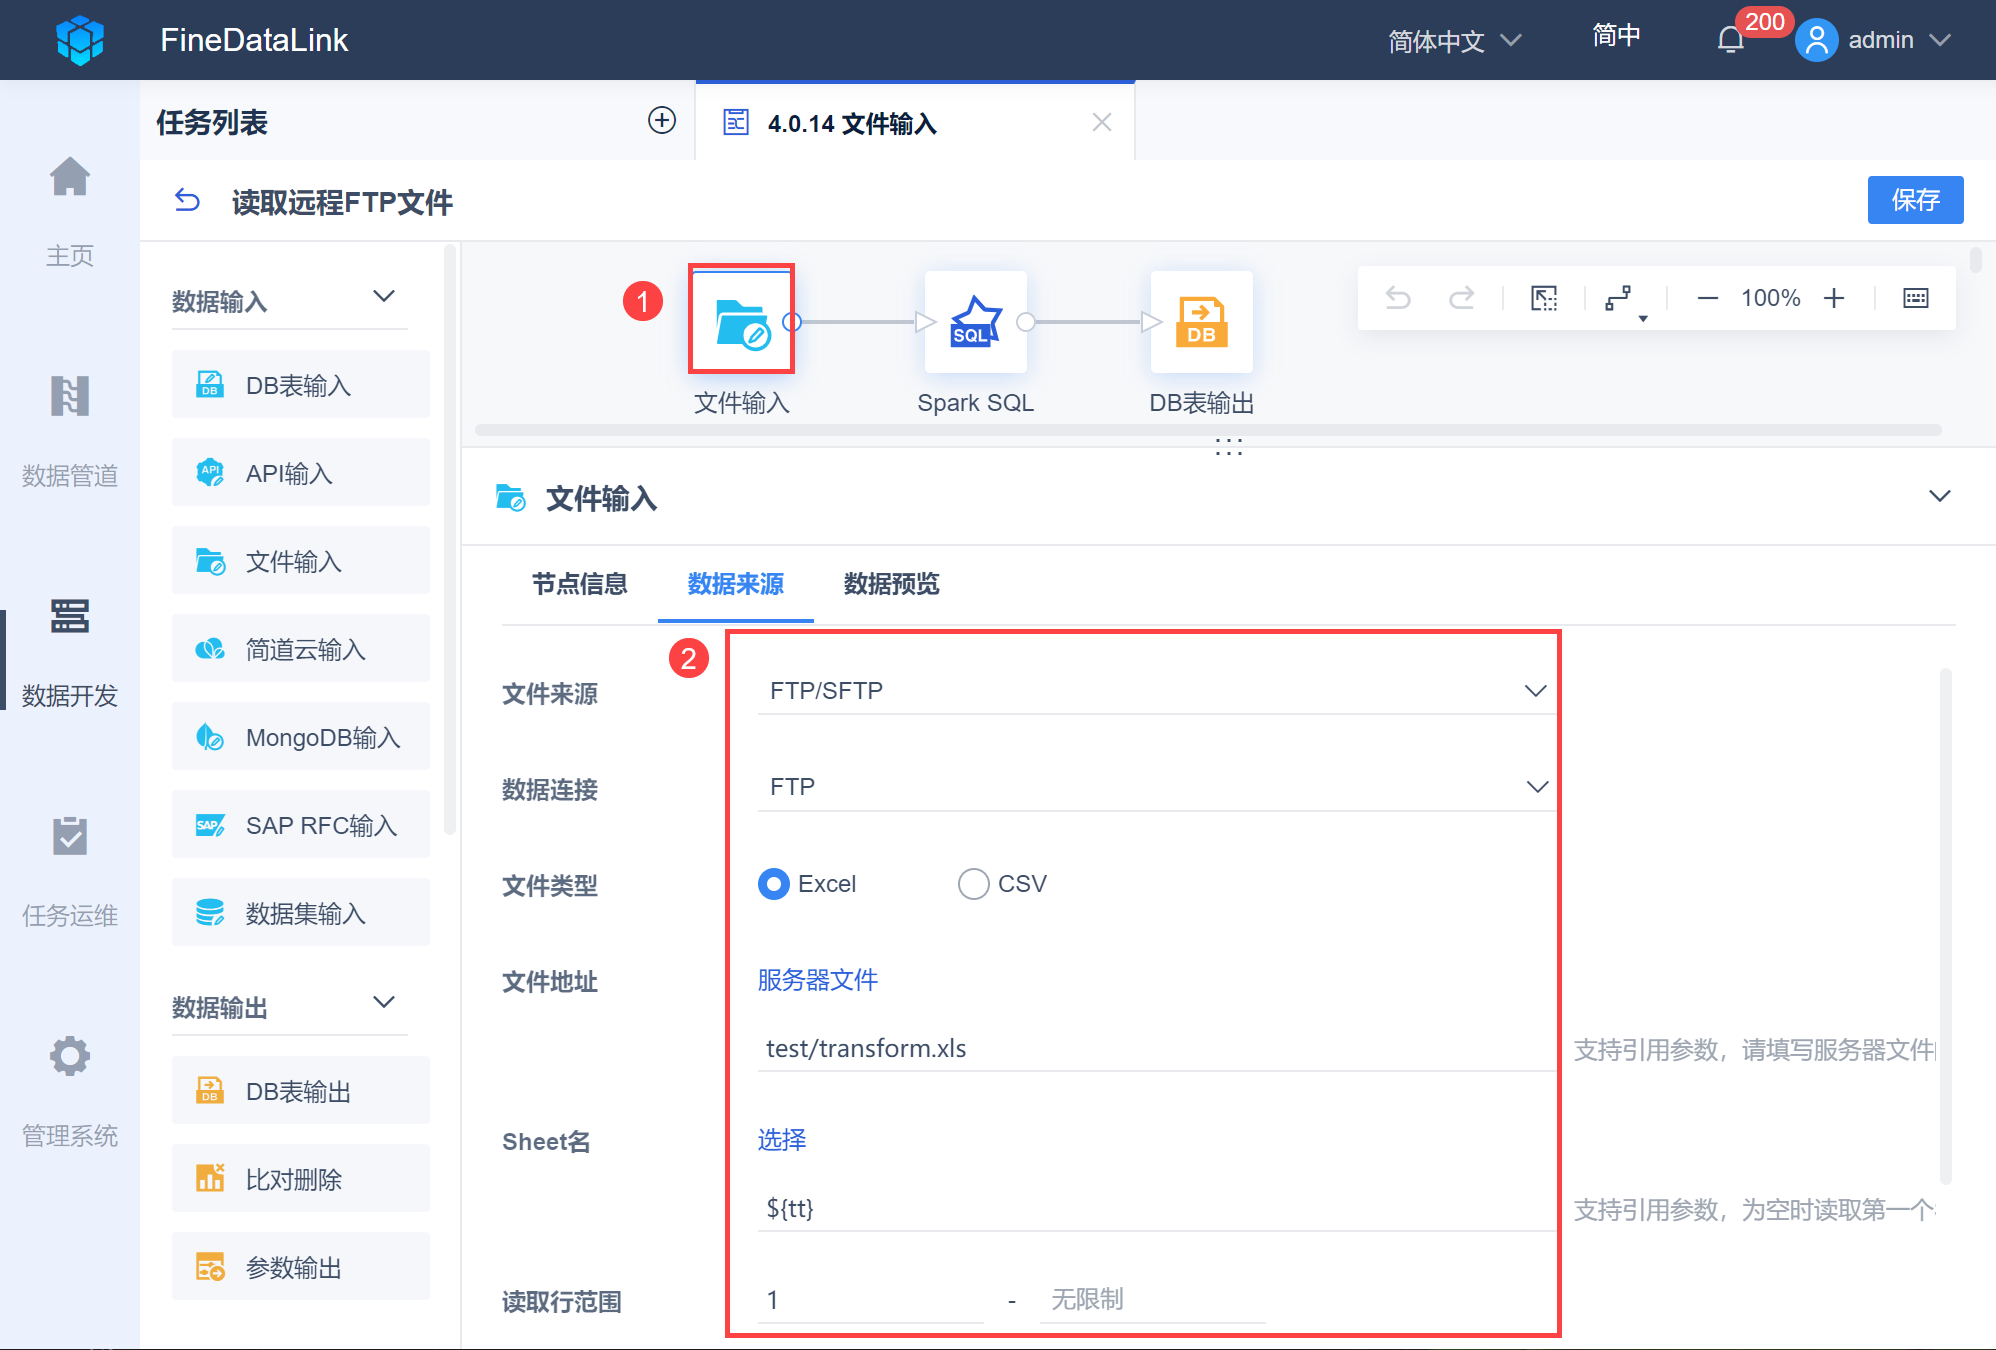Open notifications bell icon
This screenshot has width=1996, height=1350.
point(1730,40)
